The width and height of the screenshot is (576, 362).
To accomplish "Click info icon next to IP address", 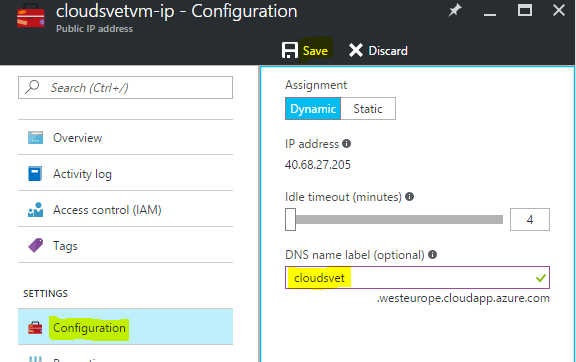I will pyautogui.click(x=346, y=144).
